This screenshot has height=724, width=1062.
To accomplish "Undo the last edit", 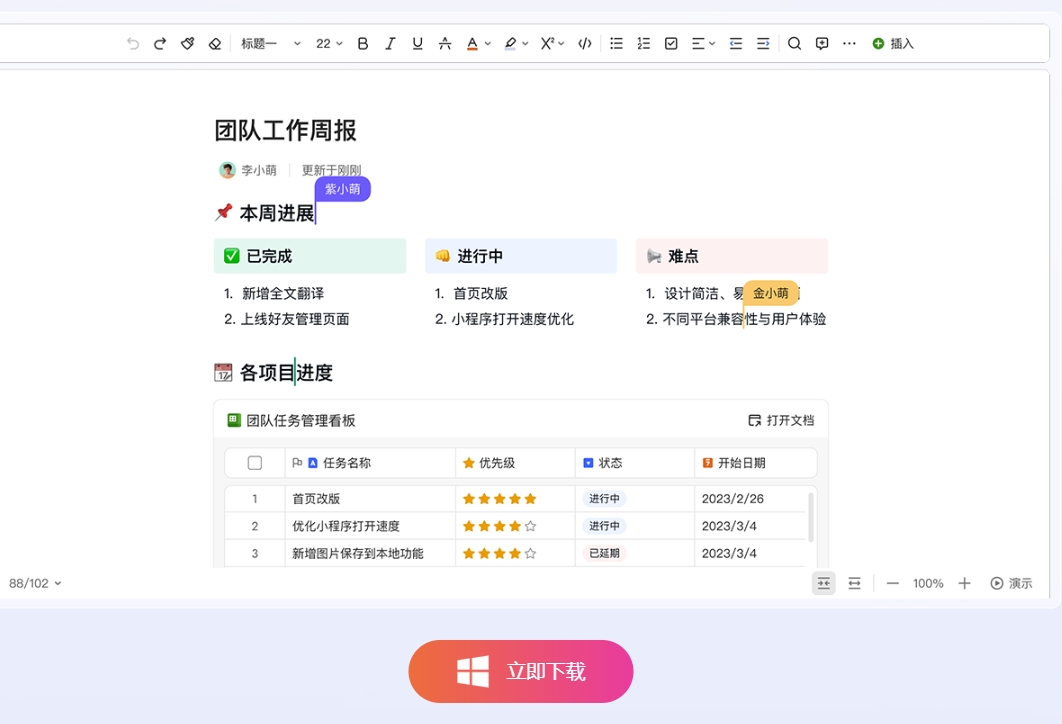I will pos(132,43).
